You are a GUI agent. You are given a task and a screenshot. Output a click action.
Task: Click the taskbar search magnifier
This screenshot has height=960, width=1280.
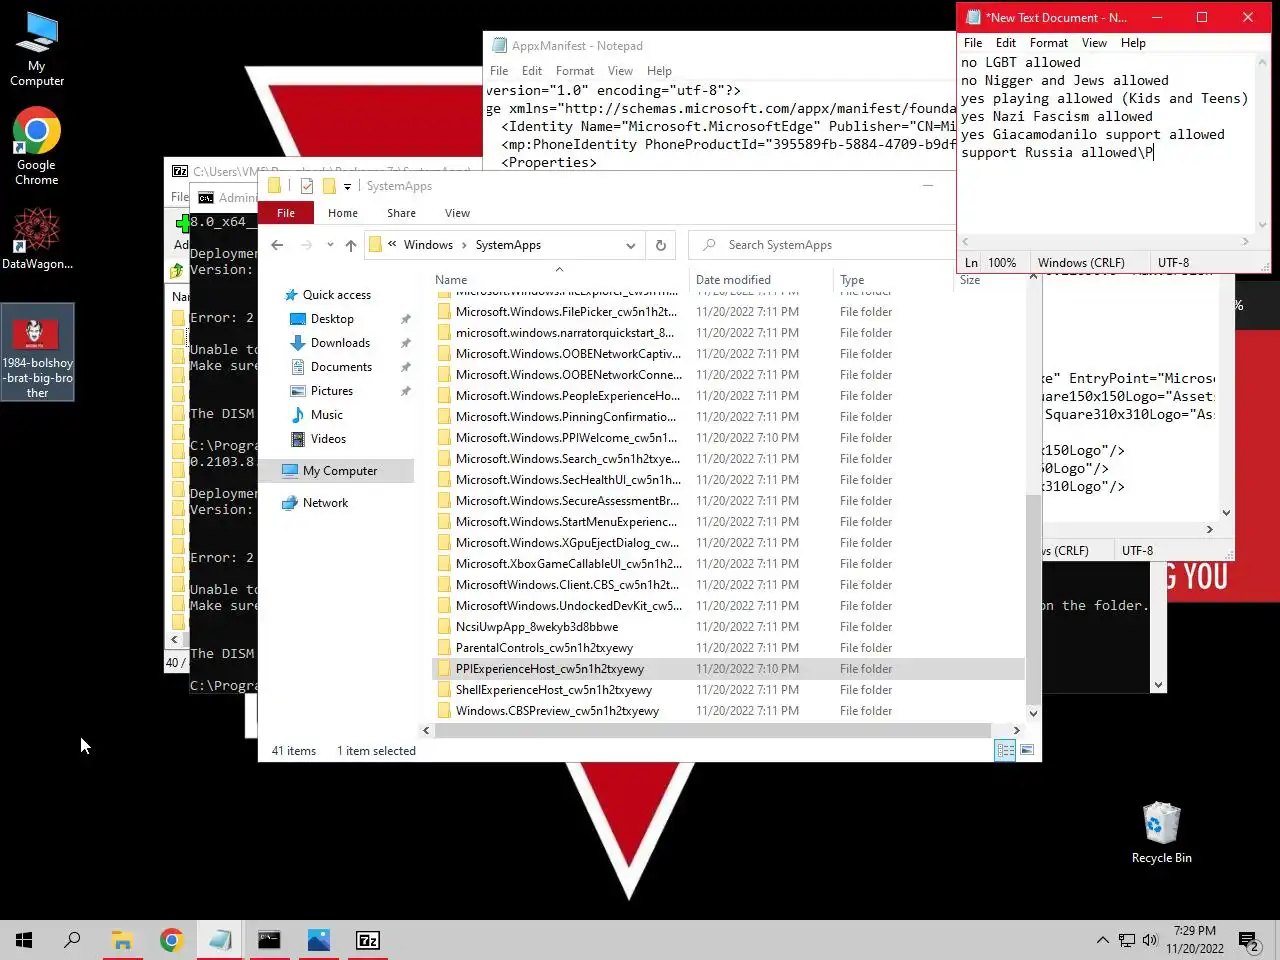(x=72, y=940)
